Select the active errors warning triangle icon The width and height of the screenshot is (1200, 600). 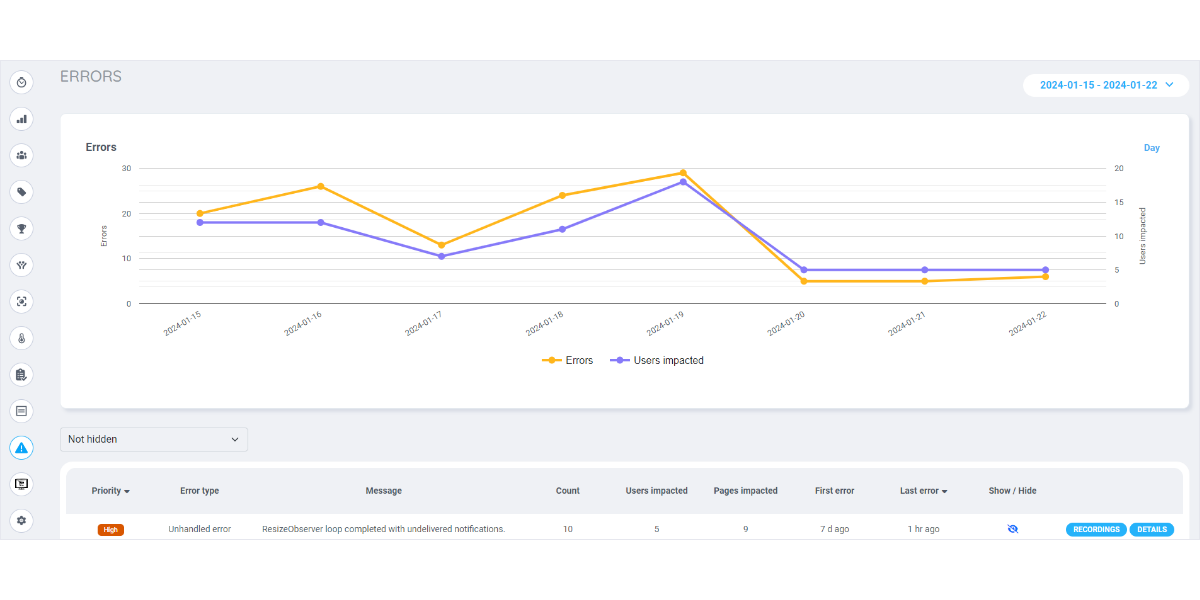coord(21,448)
